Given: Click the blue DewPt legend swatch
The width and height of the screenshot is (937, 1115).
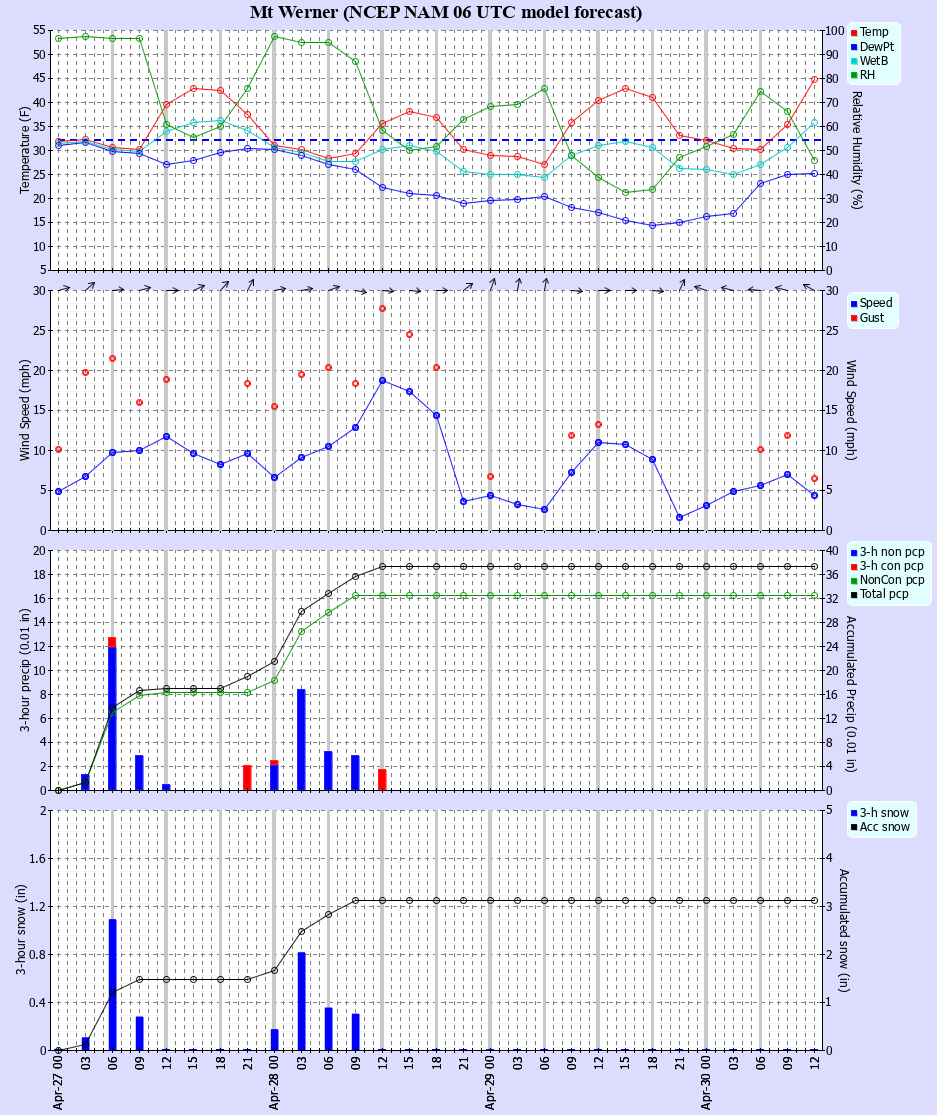Looking at the screenshot, I should (854, 47).
